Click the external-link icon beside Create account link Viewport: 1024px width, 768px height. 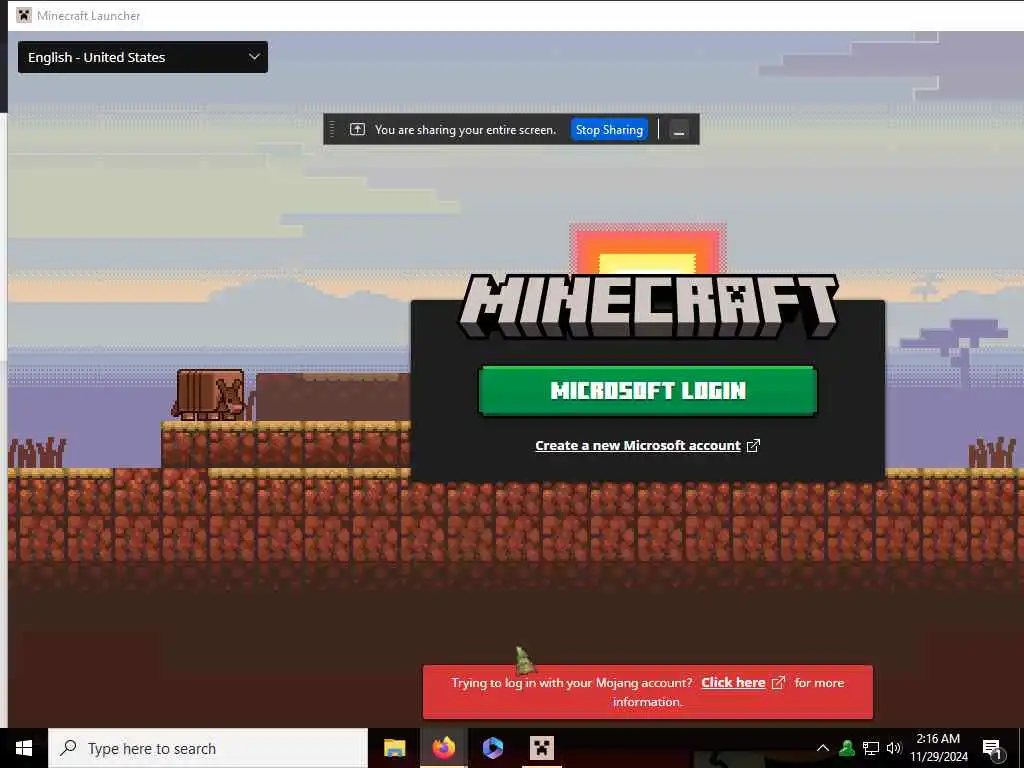pyautogui.click(x=753, y=445)
